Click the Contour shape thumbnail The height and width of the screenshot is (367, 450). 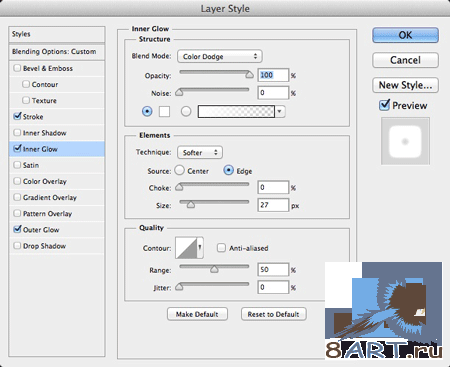[x=186, y=247]
